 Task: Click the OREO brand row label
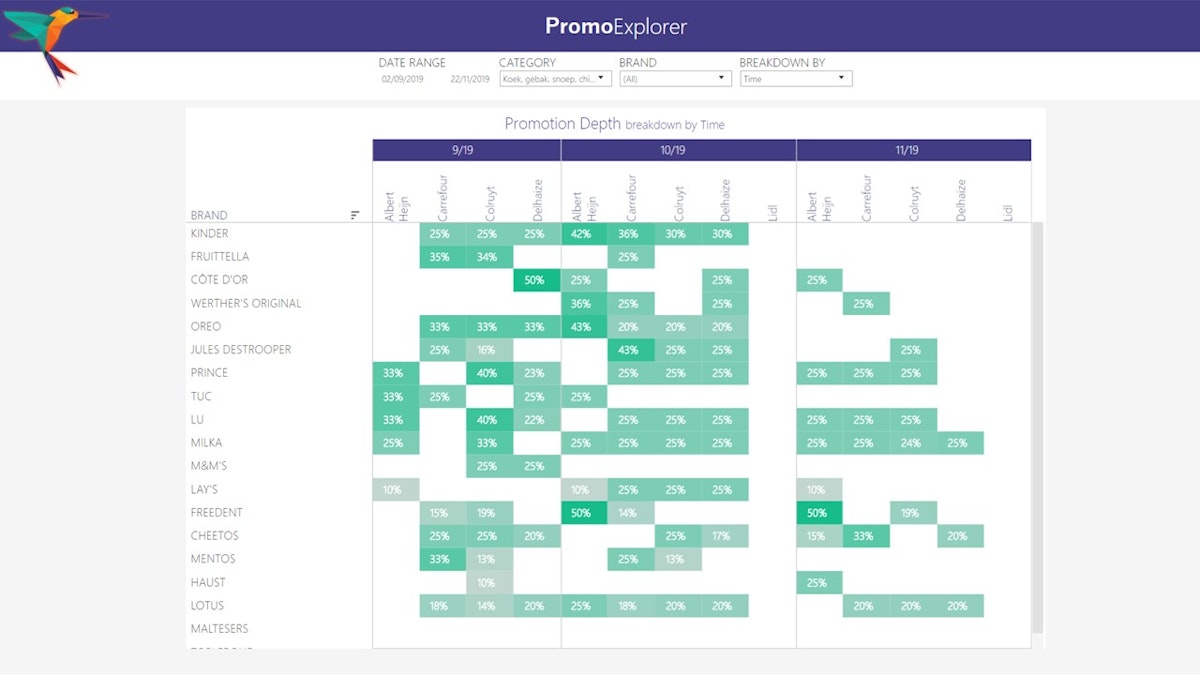coord(205,327)
